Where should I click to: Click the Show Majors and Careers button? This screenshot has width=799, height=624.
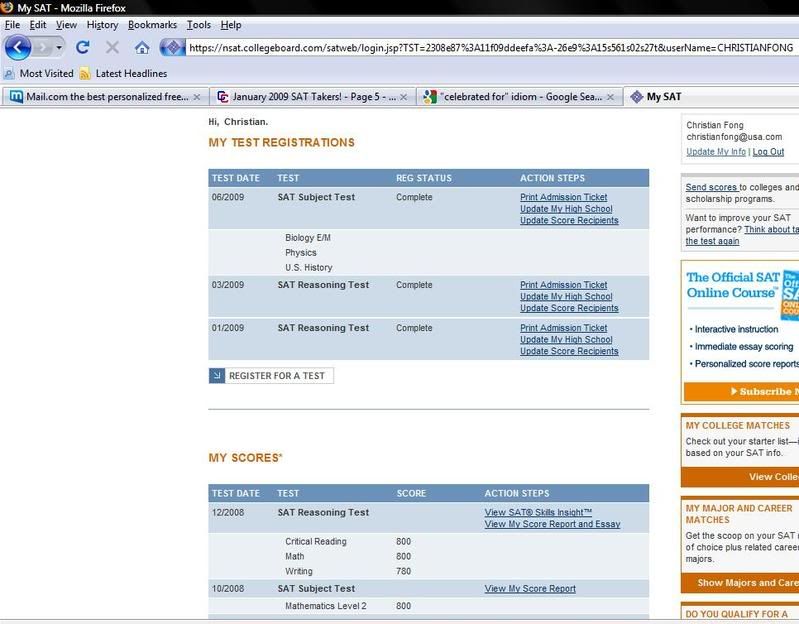point(746,582)
